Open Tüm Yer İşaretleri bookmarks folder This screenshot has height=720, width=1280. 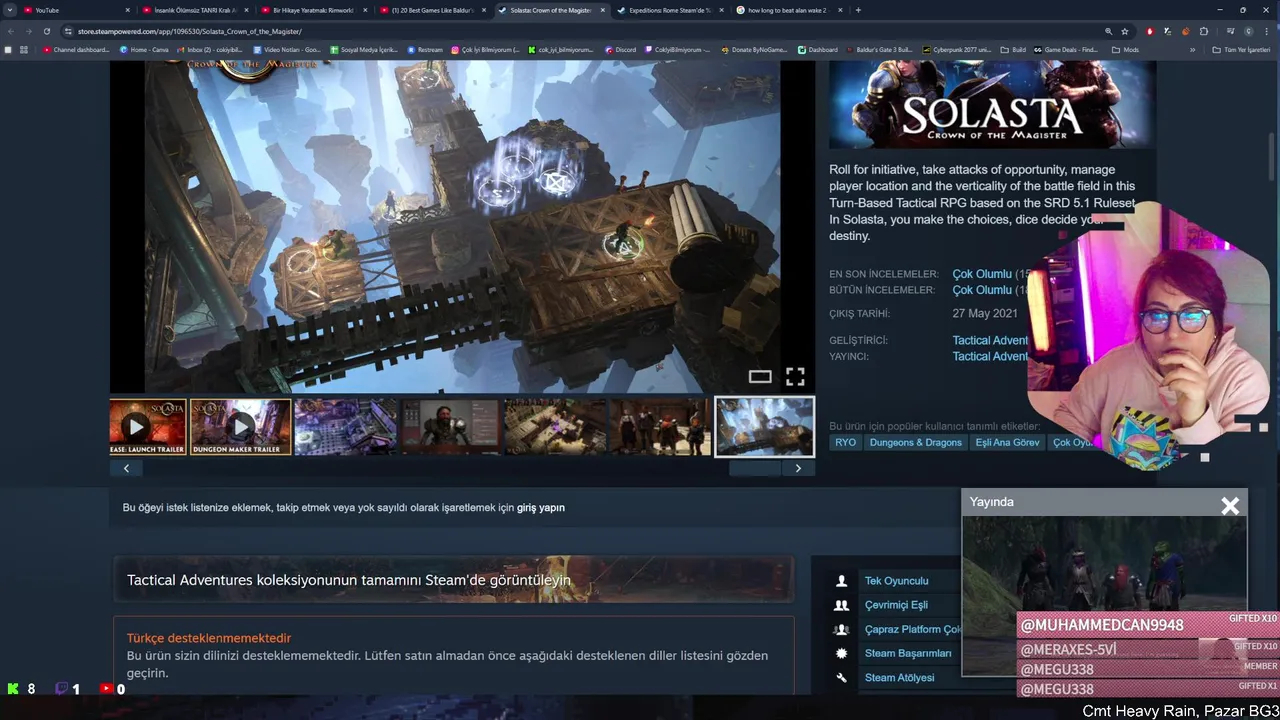click(x=1240, y=49)
